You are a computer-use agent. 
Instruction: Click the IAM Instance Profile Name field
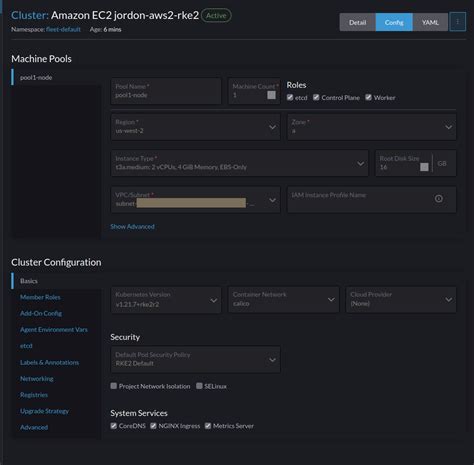(x=372, y=200)
